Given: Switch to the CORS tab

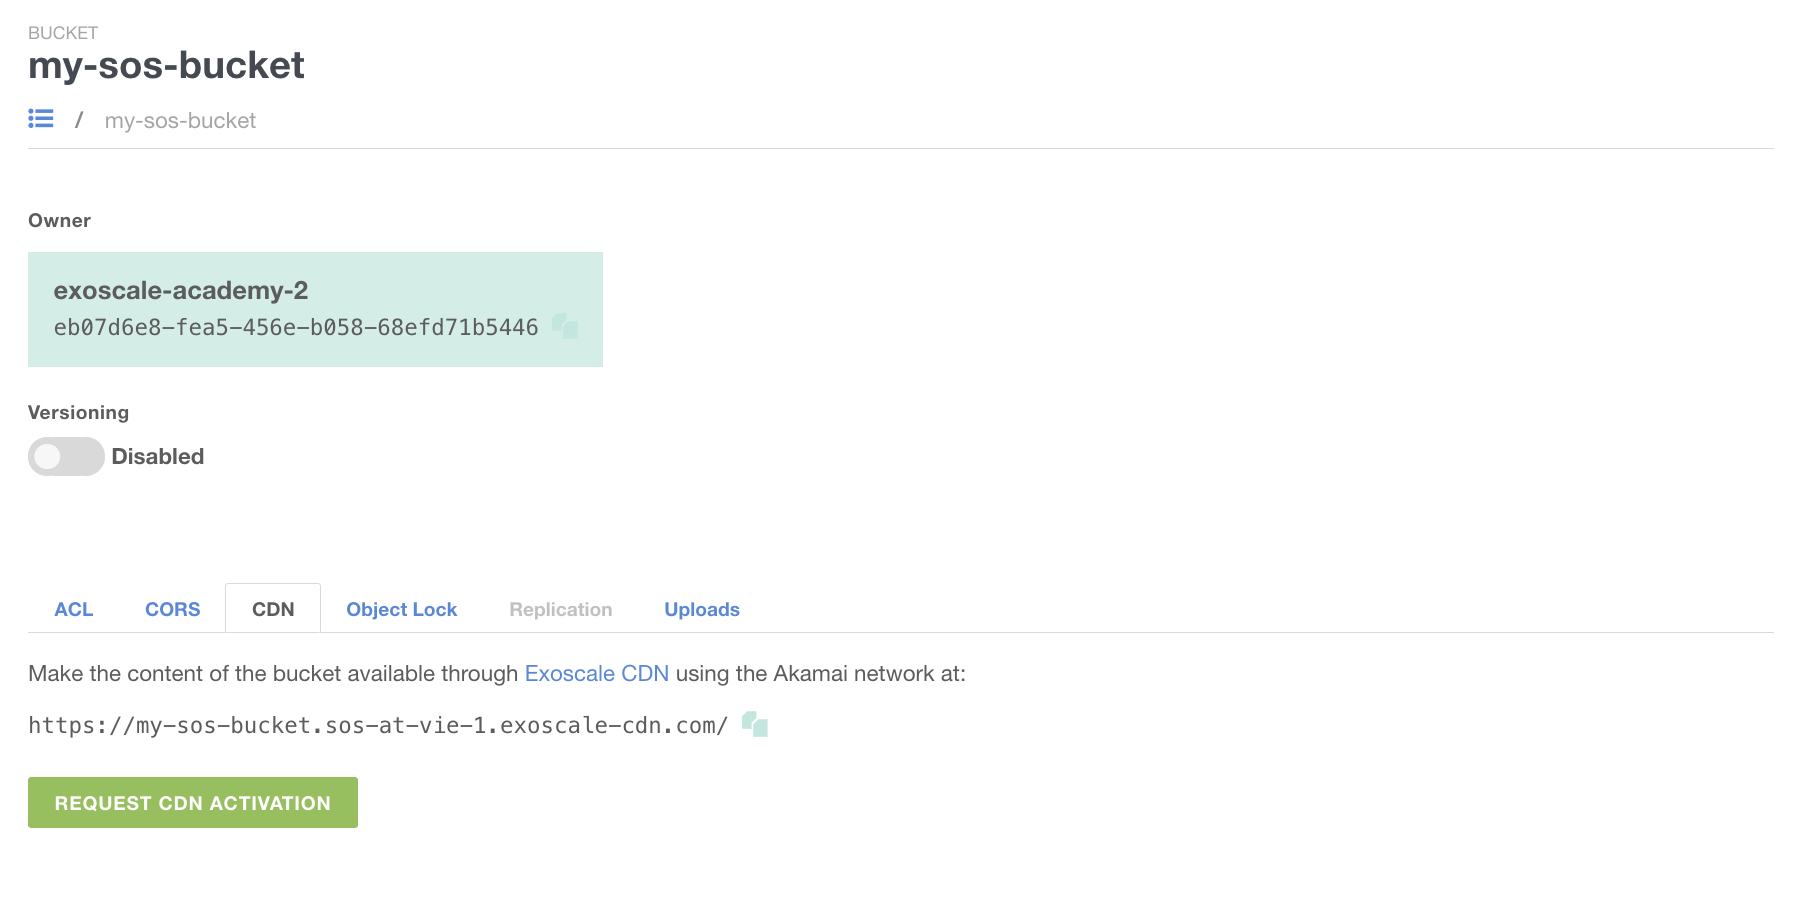Looking at the screenshot, I should pos(172,609).
